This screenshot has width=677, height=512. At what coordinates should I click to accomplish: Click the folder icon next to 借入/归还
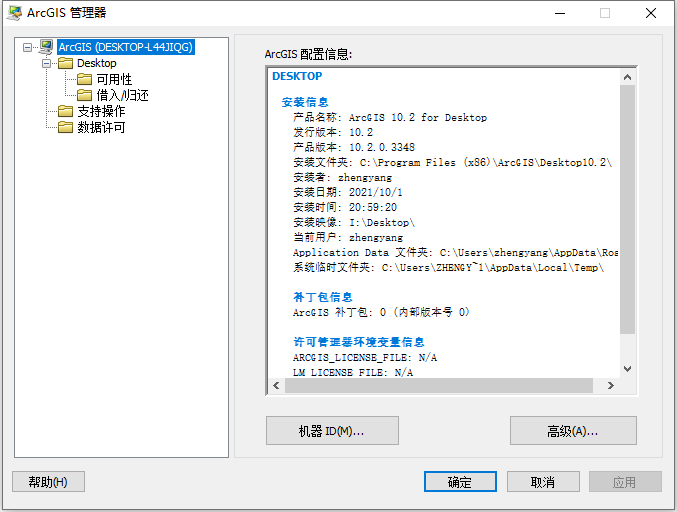[84, 95]
